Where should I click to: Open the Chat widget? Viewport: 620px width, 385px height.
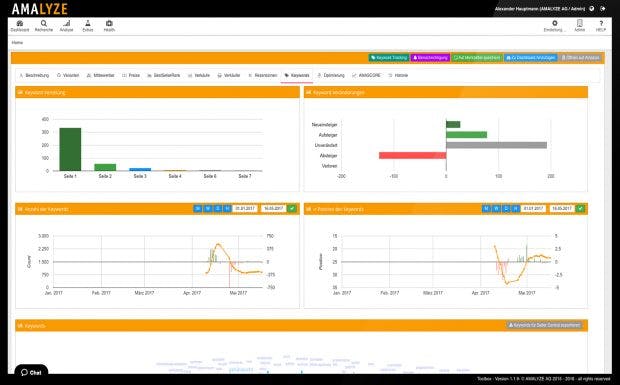[31, 372]
